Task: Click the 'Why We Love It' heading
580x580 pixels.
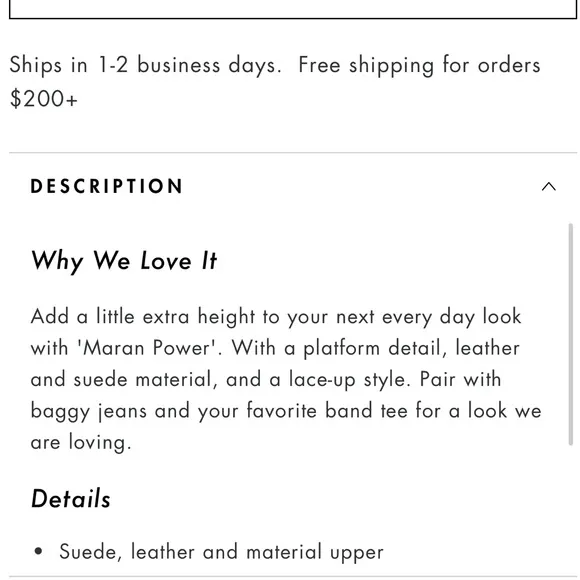Action: tap(124, 261)
